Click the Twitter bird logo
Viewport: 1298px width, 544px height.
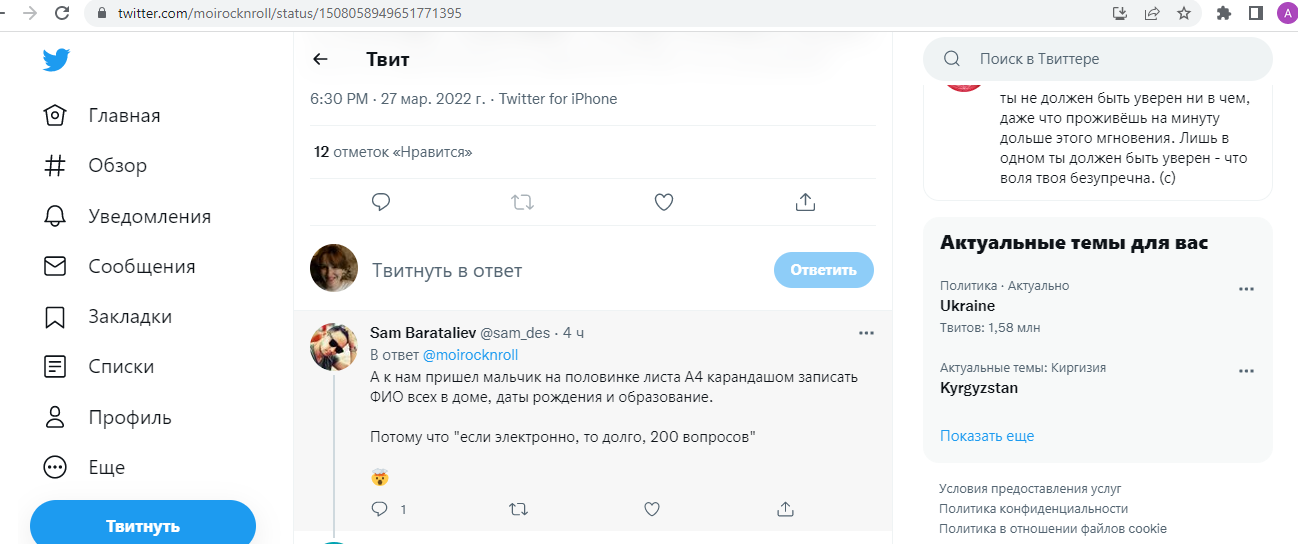(56, 60)
